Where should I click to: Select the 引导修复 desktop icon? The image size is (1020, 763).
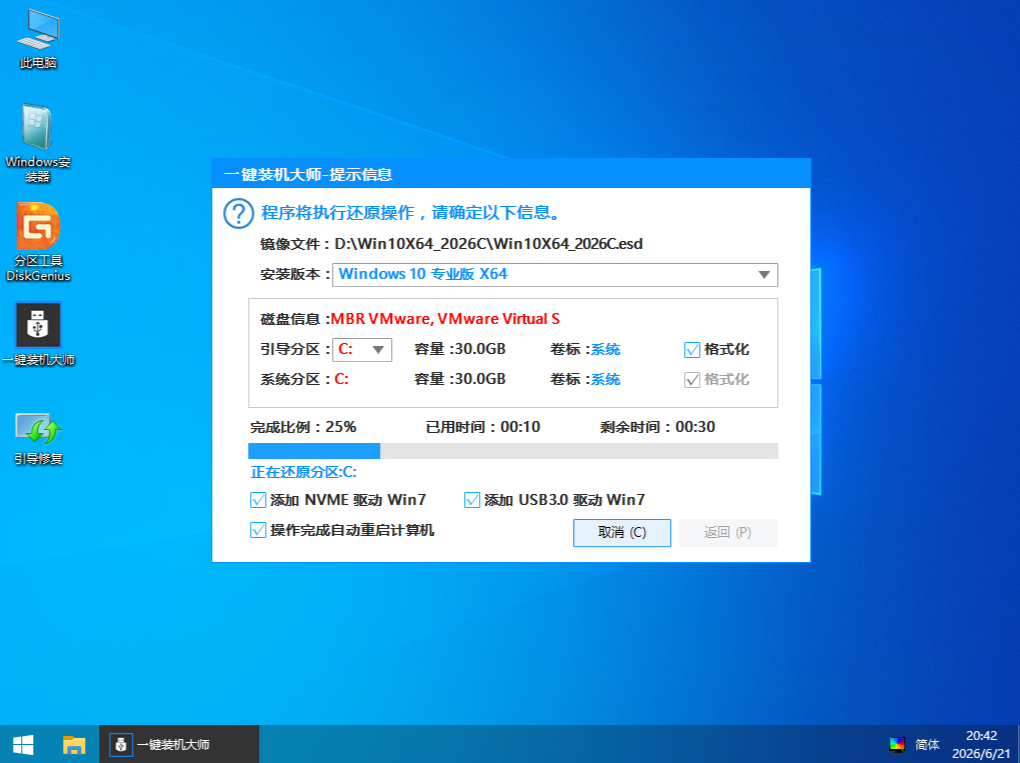click(38, 438)
